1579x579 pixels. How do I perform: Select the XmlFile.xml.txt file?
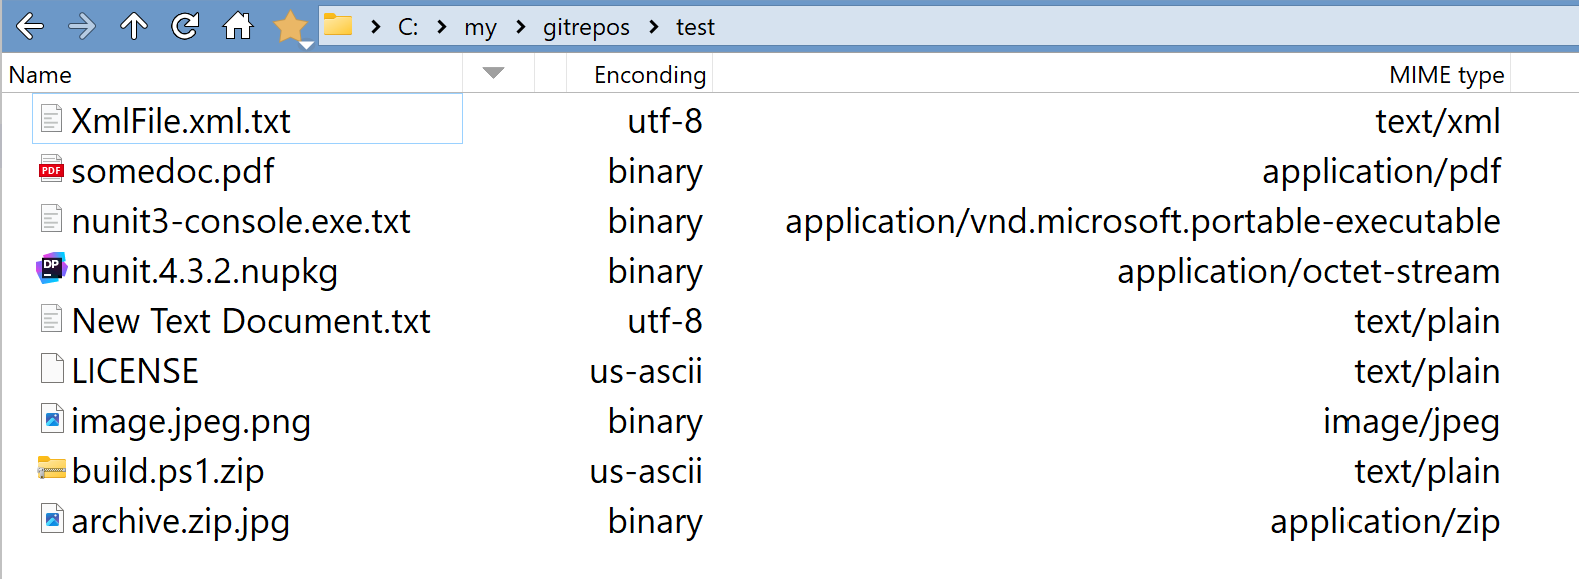(181, 121)
